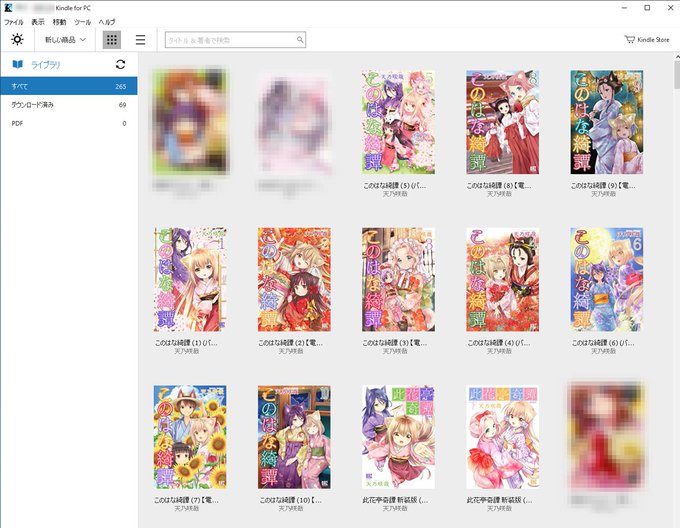Open このはな綺譚 volume 10 cover
This screenshot has width=680, height=528.
[x=294, y=437]
